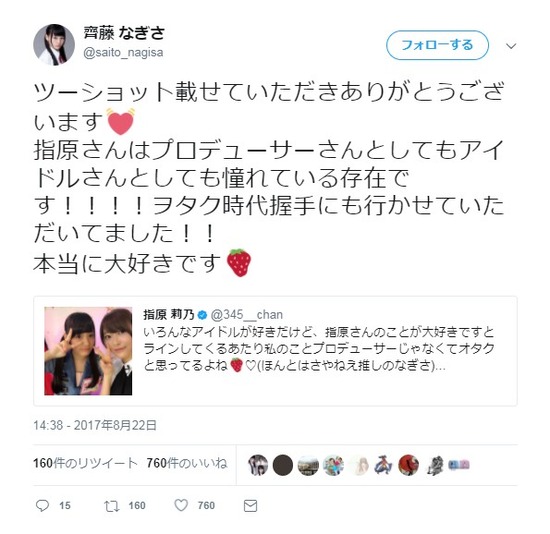Click the フォローする follow button
Screen dimensions: 550x534
point(437,45)
